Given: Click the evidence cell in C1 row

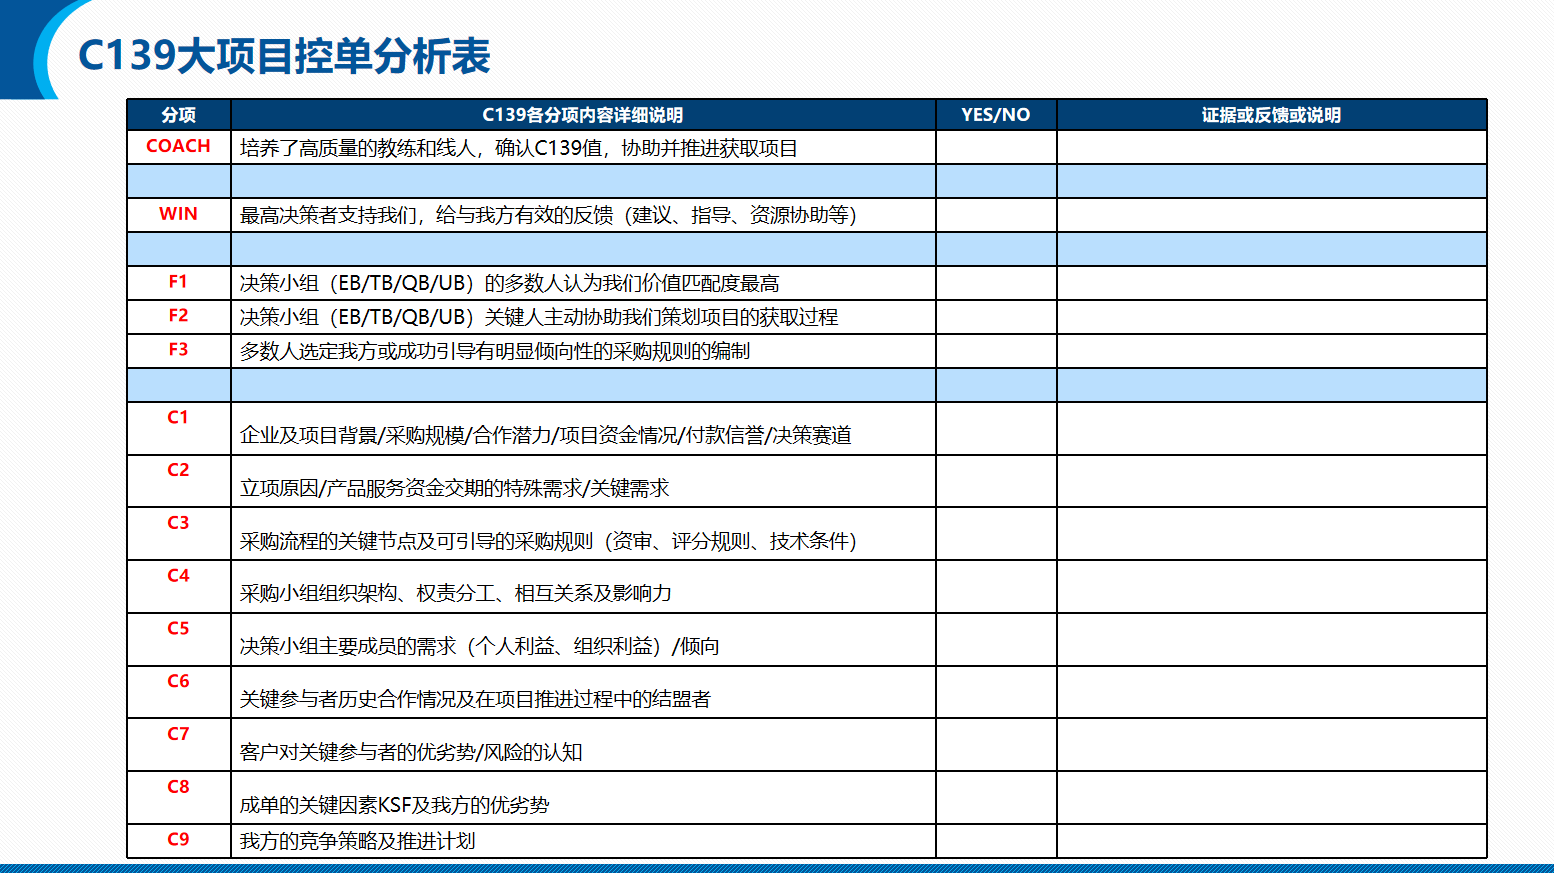Looking at the screenshot, I should [1272, 428].
